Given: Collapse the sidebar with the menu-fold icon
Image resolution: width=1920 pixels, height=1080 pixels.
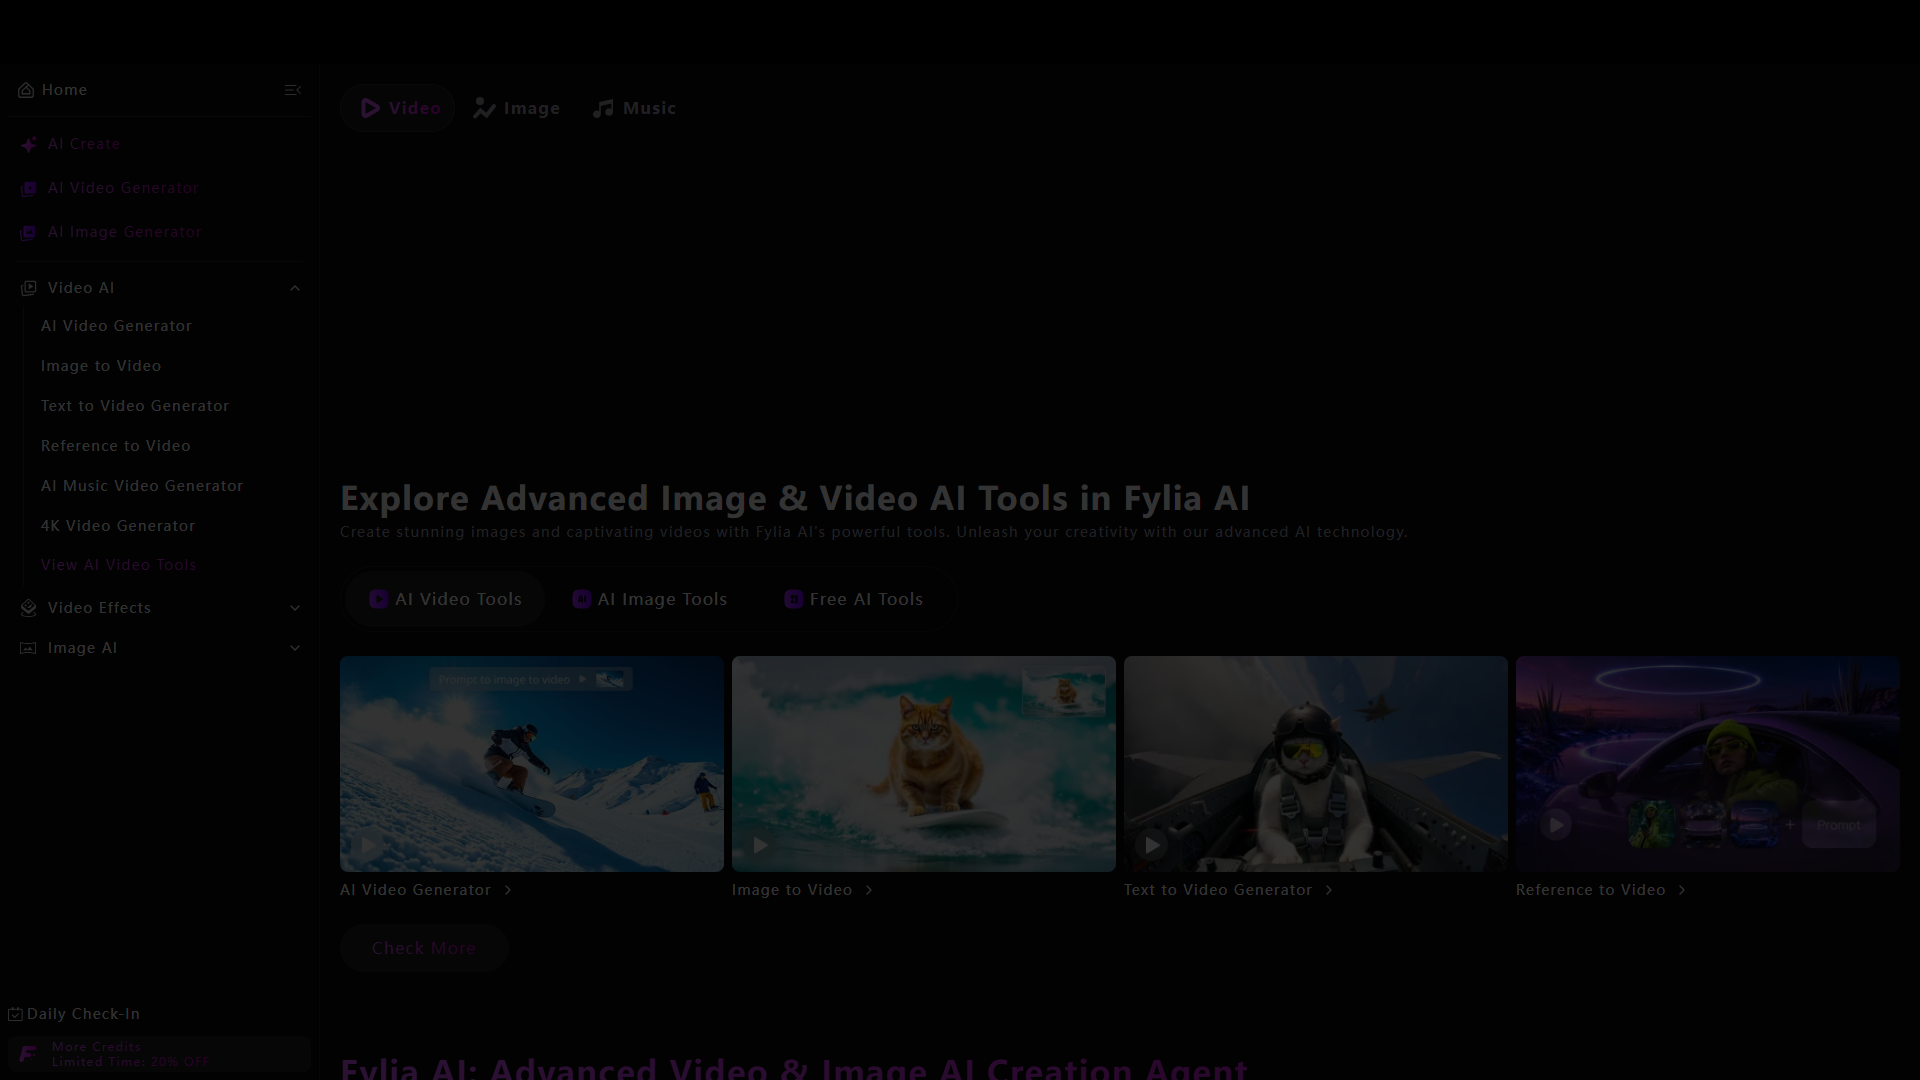Looking at the screenshot, I should pyautogui.click(x=293, y=90).
